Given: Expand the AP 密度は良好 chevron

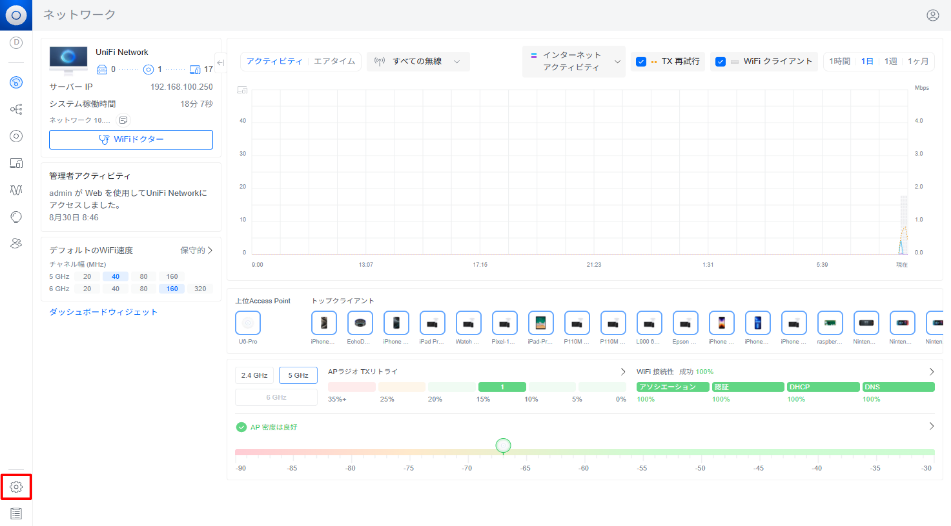Looking at the screenshot, I should pos(932,427).
